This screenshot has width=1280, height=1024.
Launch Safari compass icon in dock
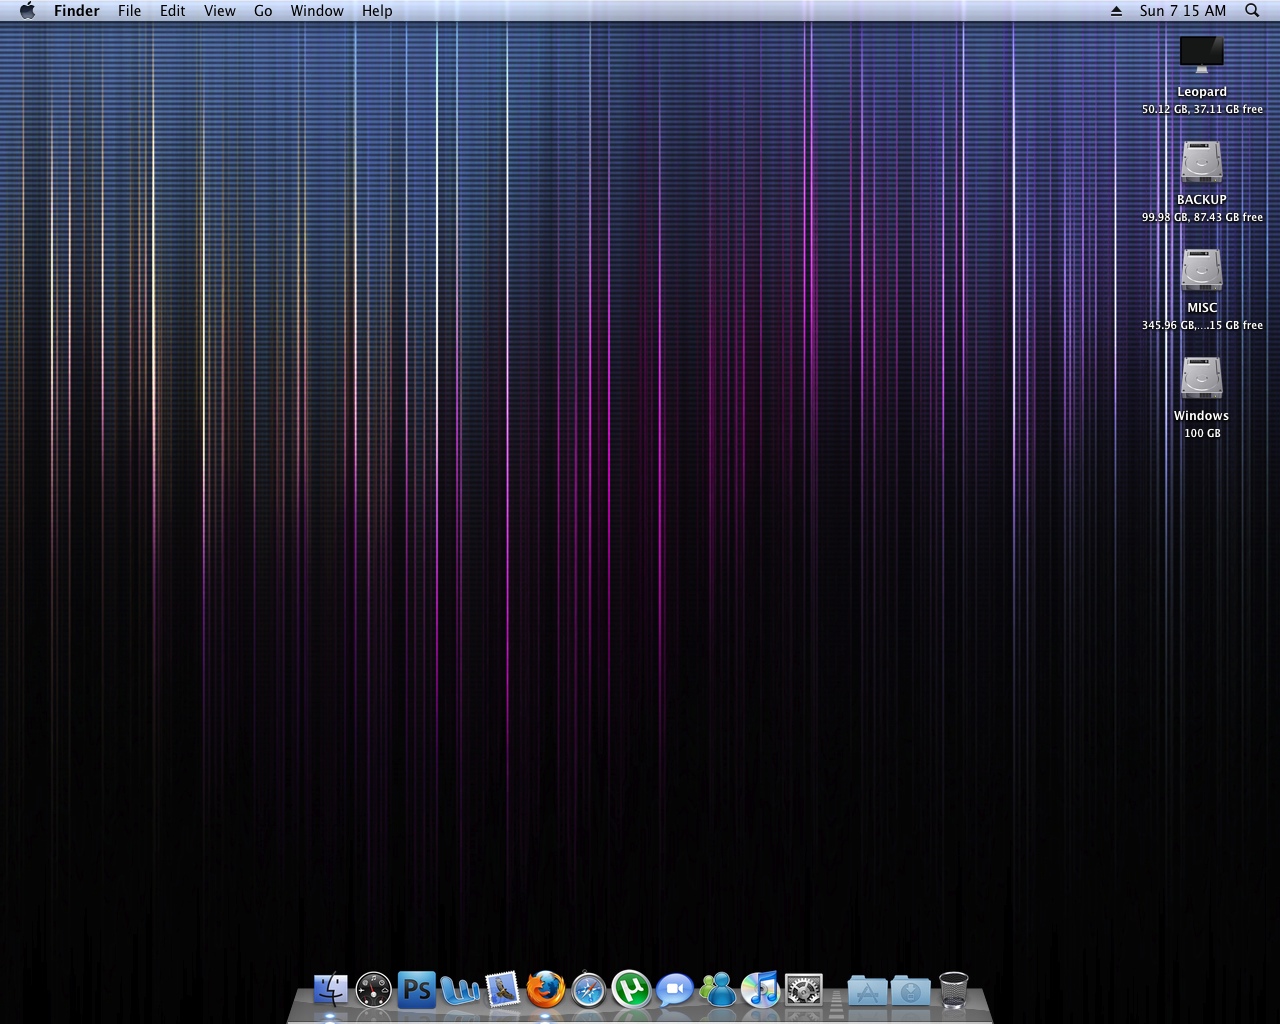[x=588, y=990]
